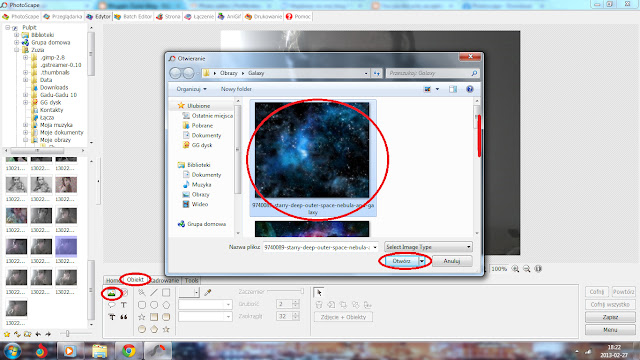Click the Menu button
The height and width of the screenshot is (360, 640).
(610, 330)
